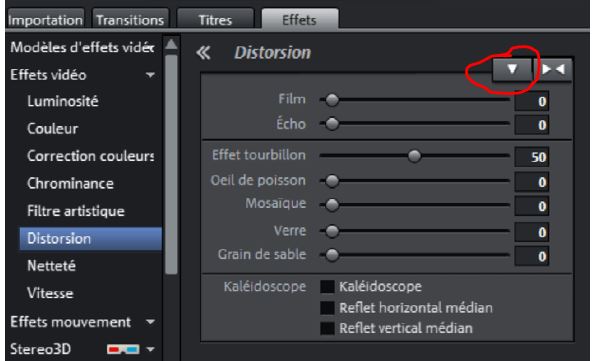This screenshot has width=604, height=361.
Task: Check the Reflet vertical médian option
Action: (x=327, y=328)
